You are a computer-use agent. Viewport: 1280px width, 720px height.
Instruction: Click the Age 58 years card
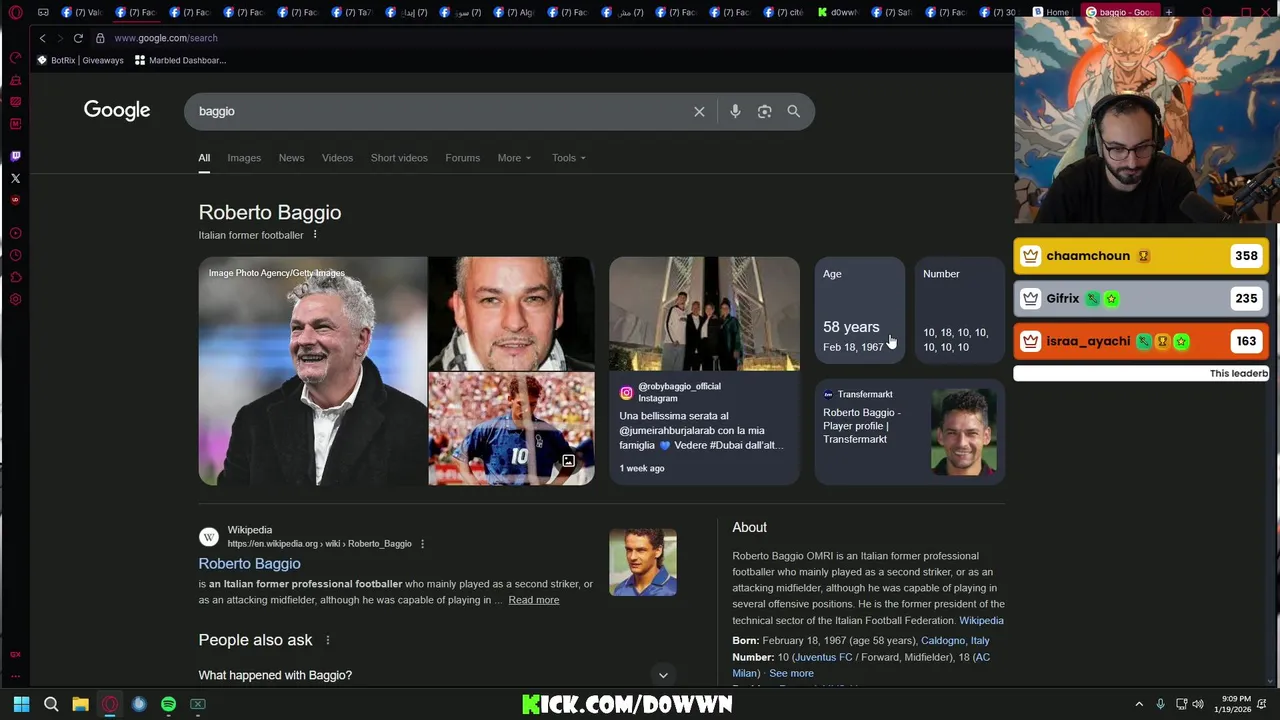pyautogui.click(x=860, y=310)
